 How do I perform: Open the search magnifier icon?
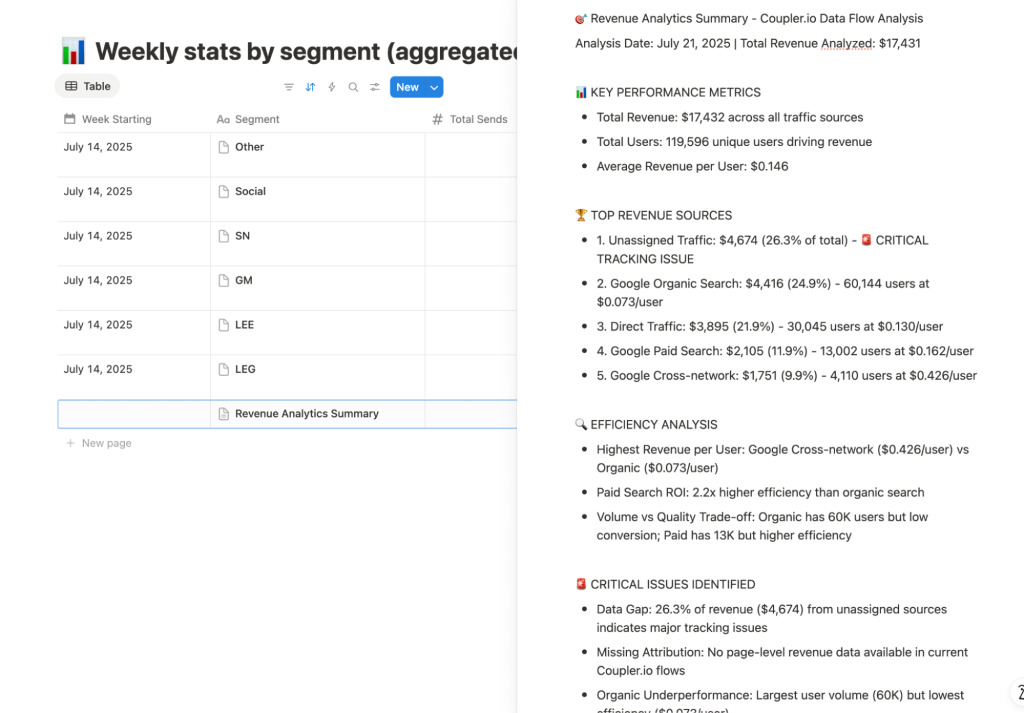click(x=353, y=87)
